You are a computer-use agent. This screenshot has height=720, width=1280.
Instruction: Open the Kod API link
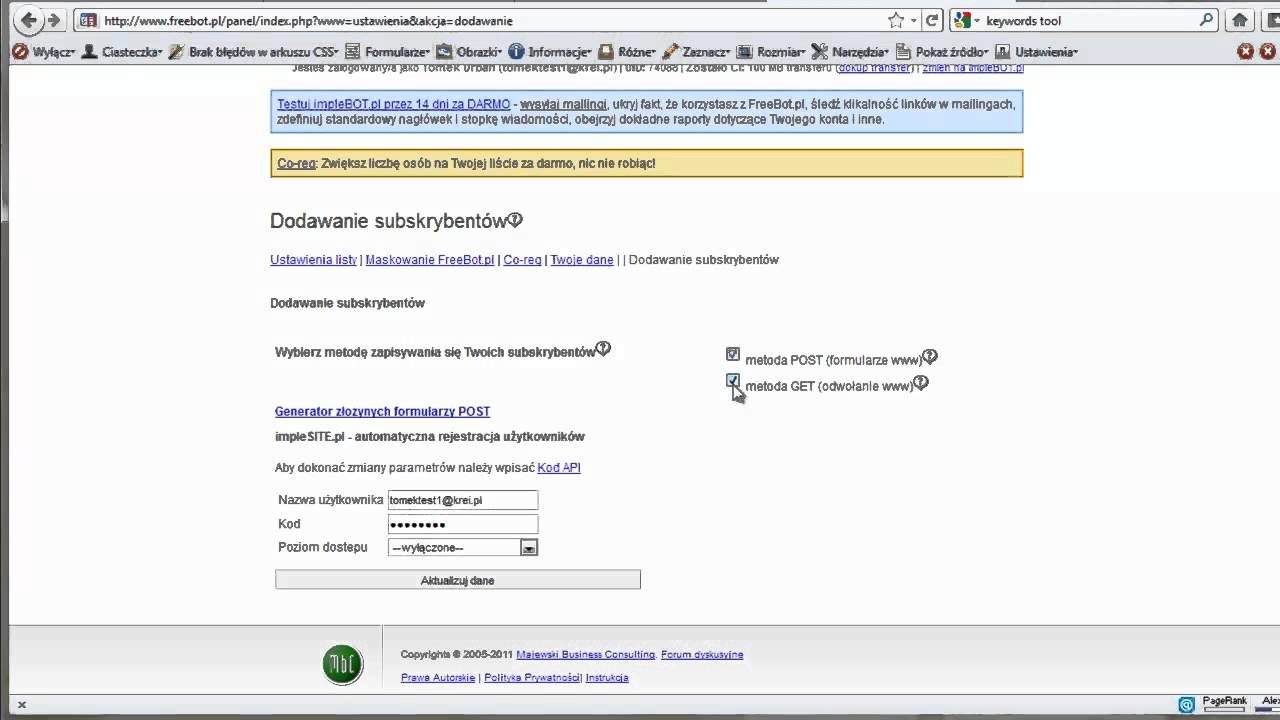[x=559, y=467]
